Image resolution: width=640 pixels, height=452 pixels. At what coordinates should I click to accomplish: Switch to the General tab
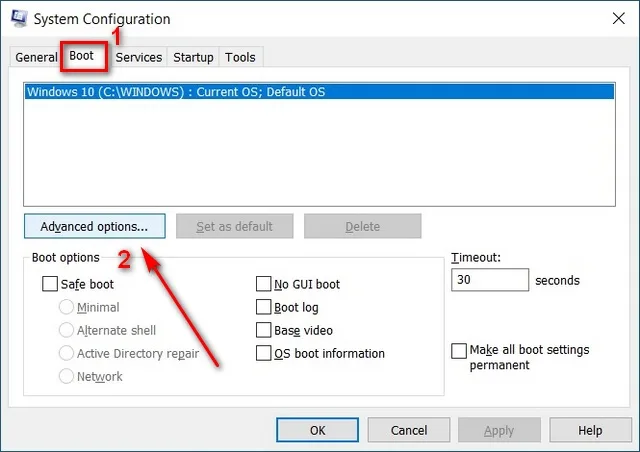(x=36, y=57)
